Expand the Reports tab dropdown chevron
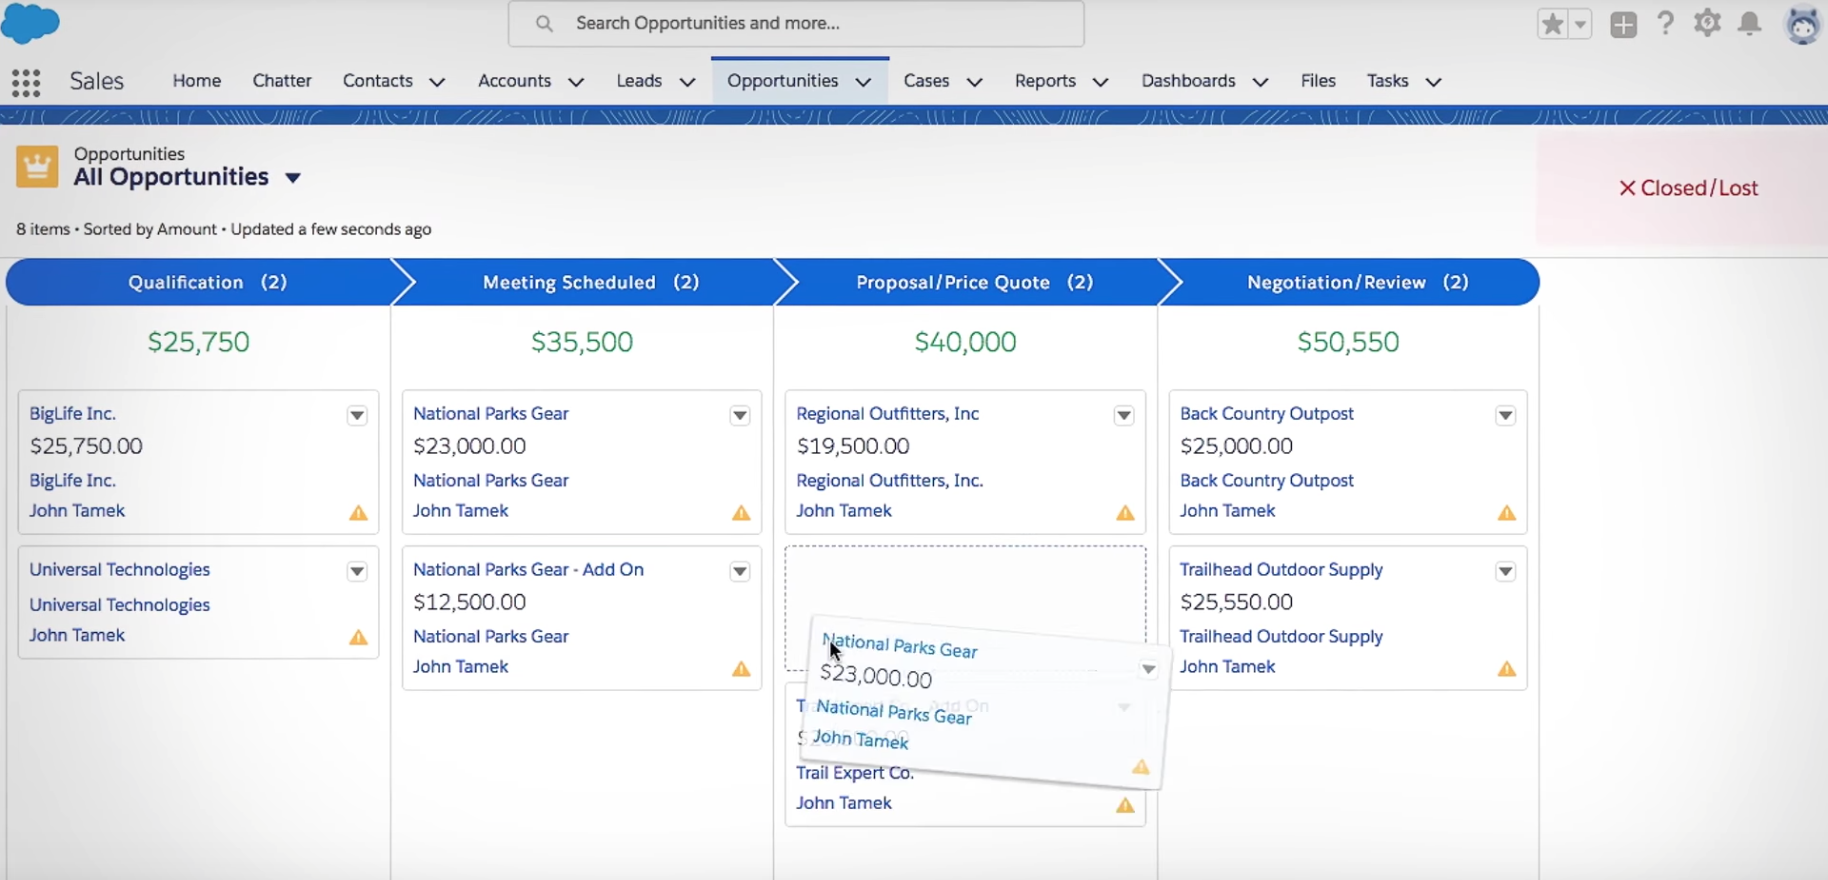This screenshot has width=1828, height=880. click(1100, 82)
